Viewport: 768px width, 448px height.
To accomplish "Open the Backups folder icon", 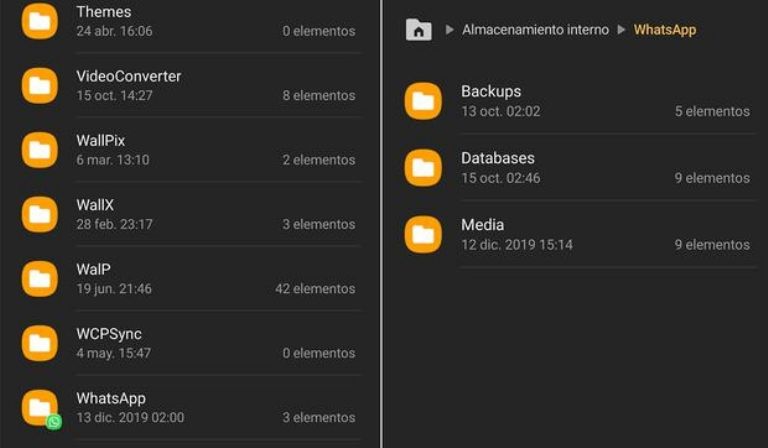I will point(423,101).
